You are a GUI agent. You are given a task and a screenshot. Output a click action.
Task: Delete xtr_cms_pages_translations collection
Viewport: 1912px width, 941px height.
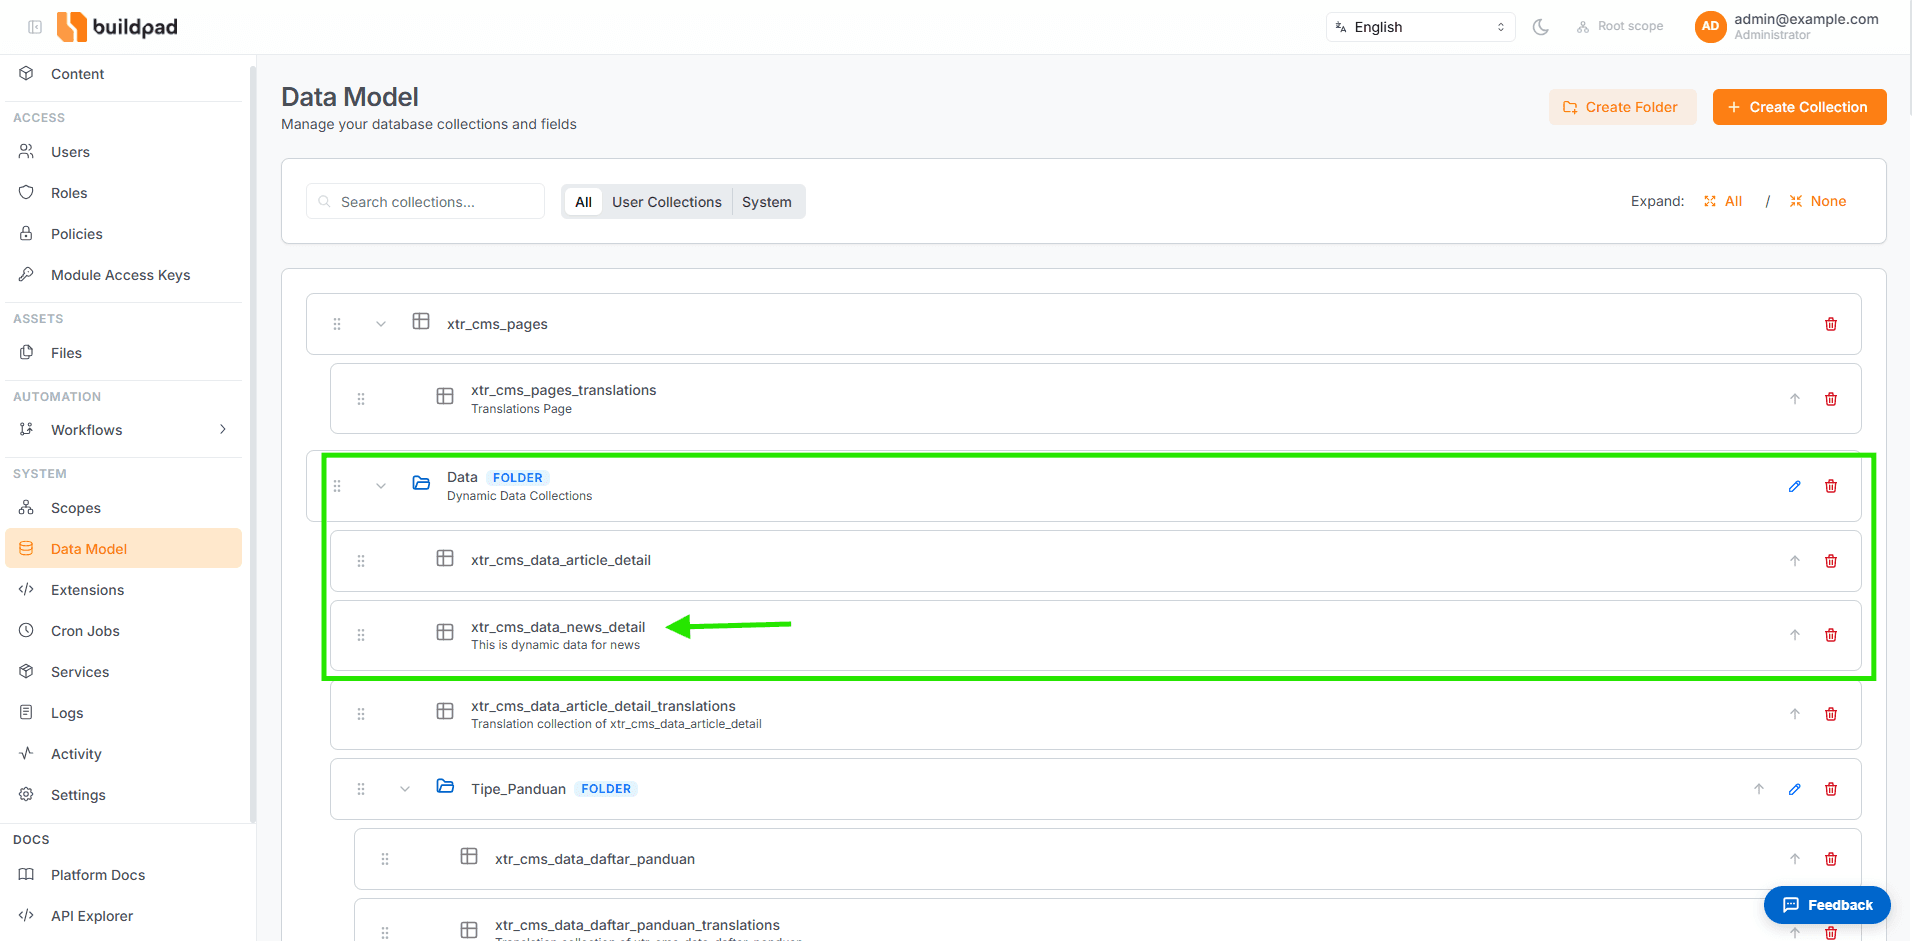pyautogui.click(x=1831, y=399)
